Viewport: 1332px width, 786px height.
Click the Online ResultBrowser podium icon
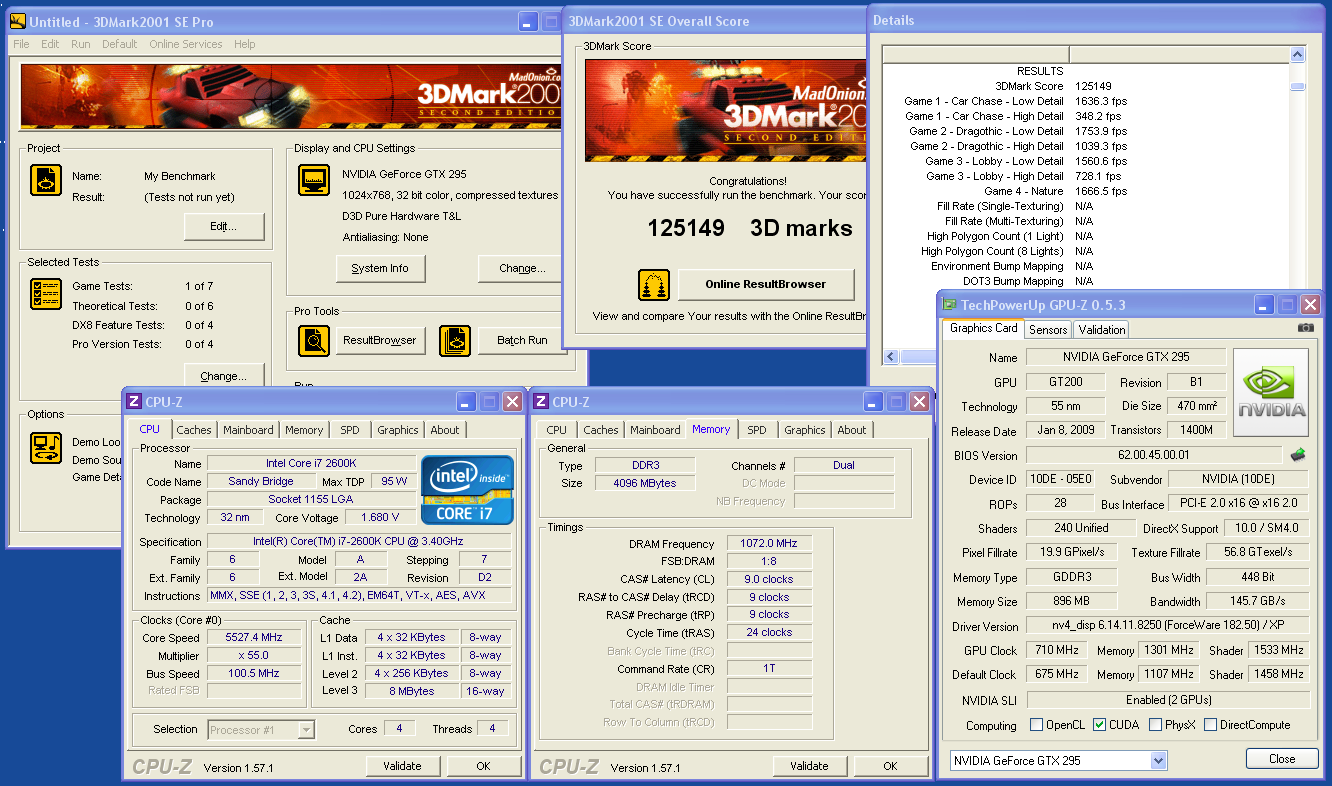point(654,285)
